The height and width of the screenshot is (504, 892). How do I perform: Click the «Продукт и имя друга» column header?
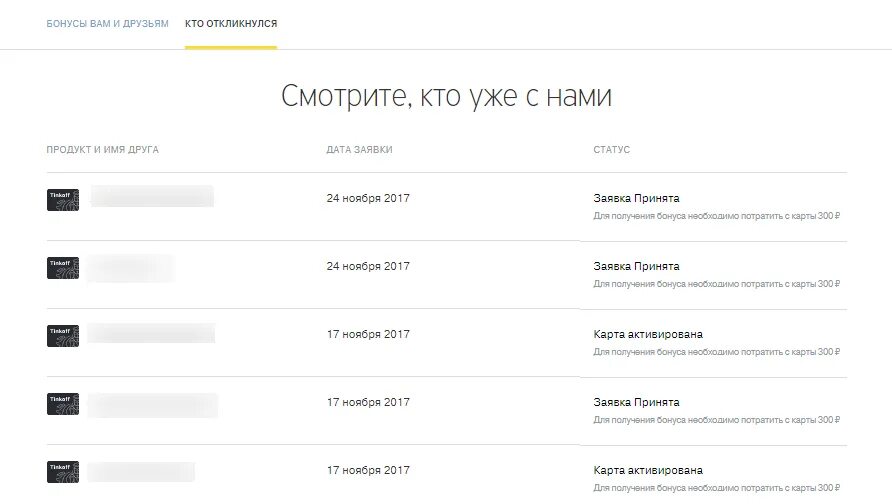pyautogui.click(x=102, y=150)
